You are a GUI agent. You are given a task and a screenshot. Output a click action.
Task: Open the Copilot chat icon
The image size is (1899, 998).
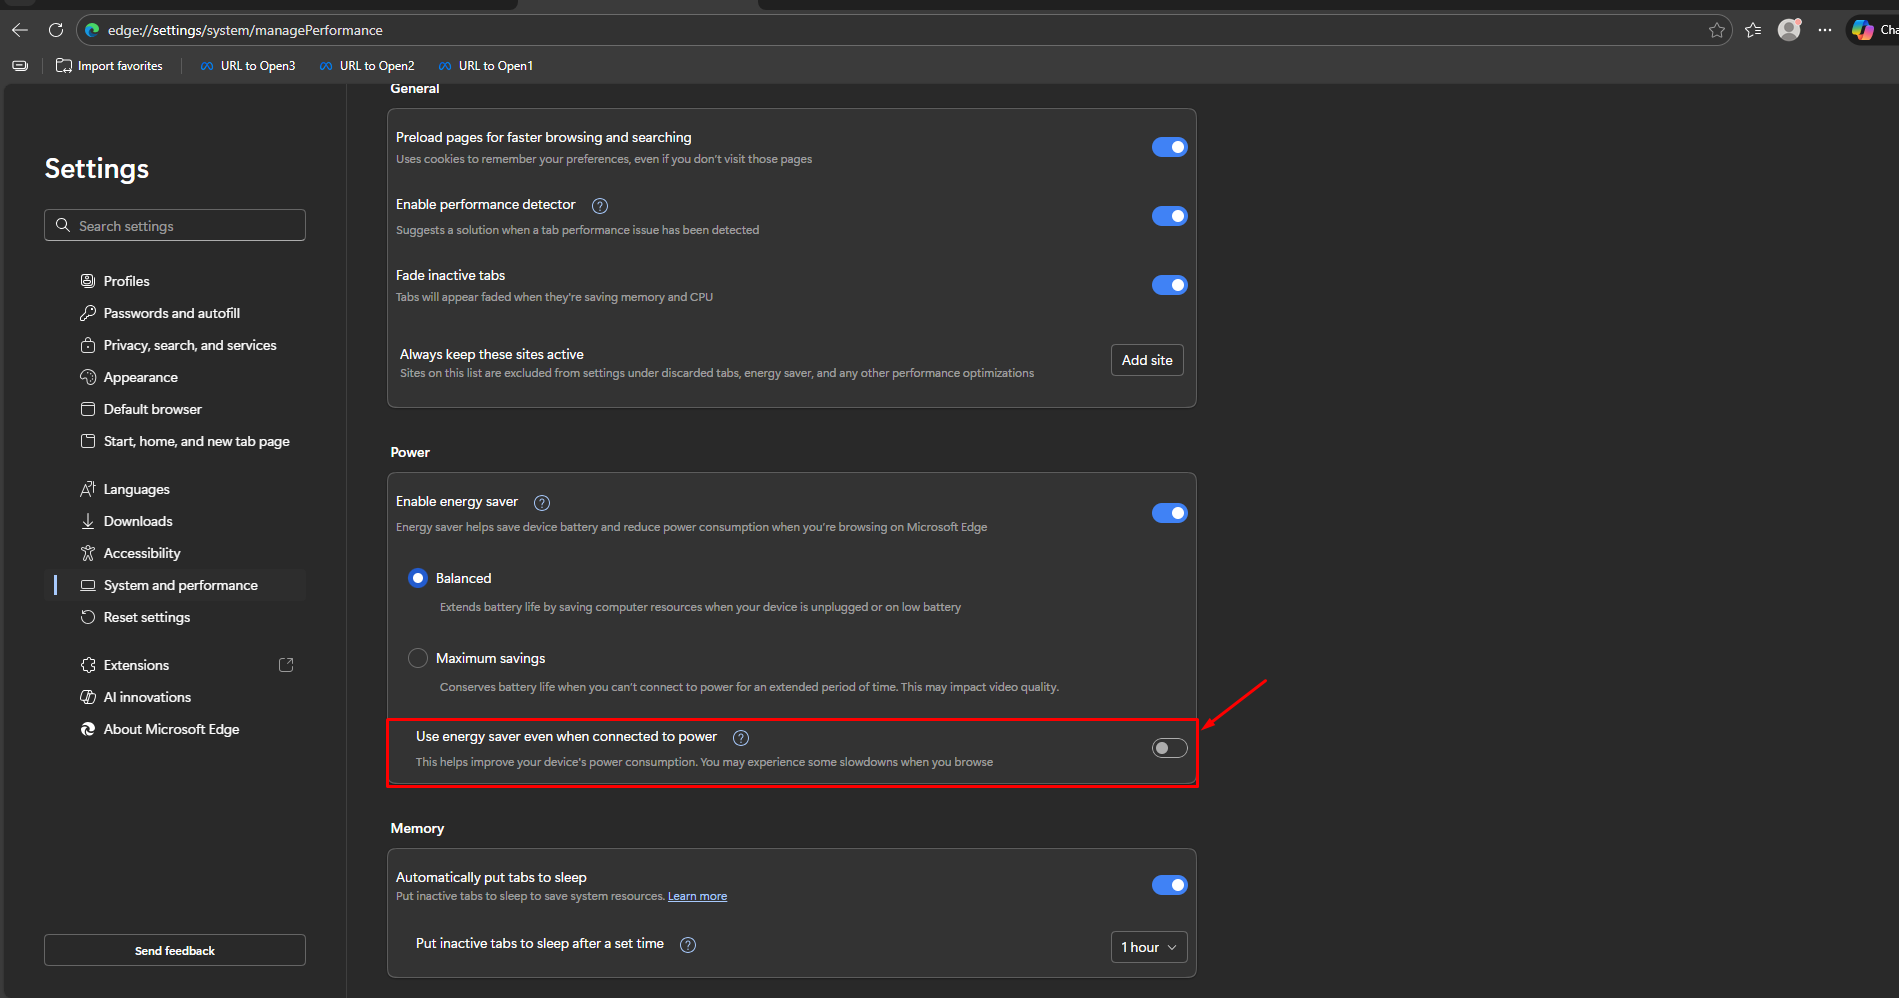click(1862, 30)
